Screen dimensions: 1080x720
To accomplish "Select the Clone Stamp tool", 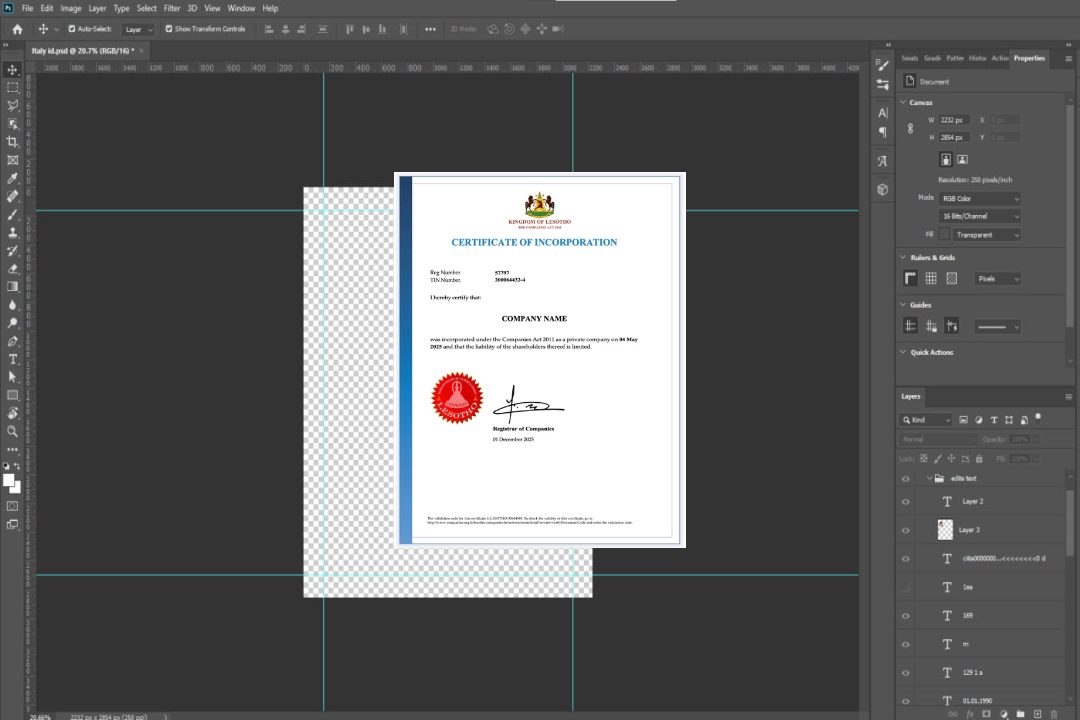I will [x=12, y=232].
